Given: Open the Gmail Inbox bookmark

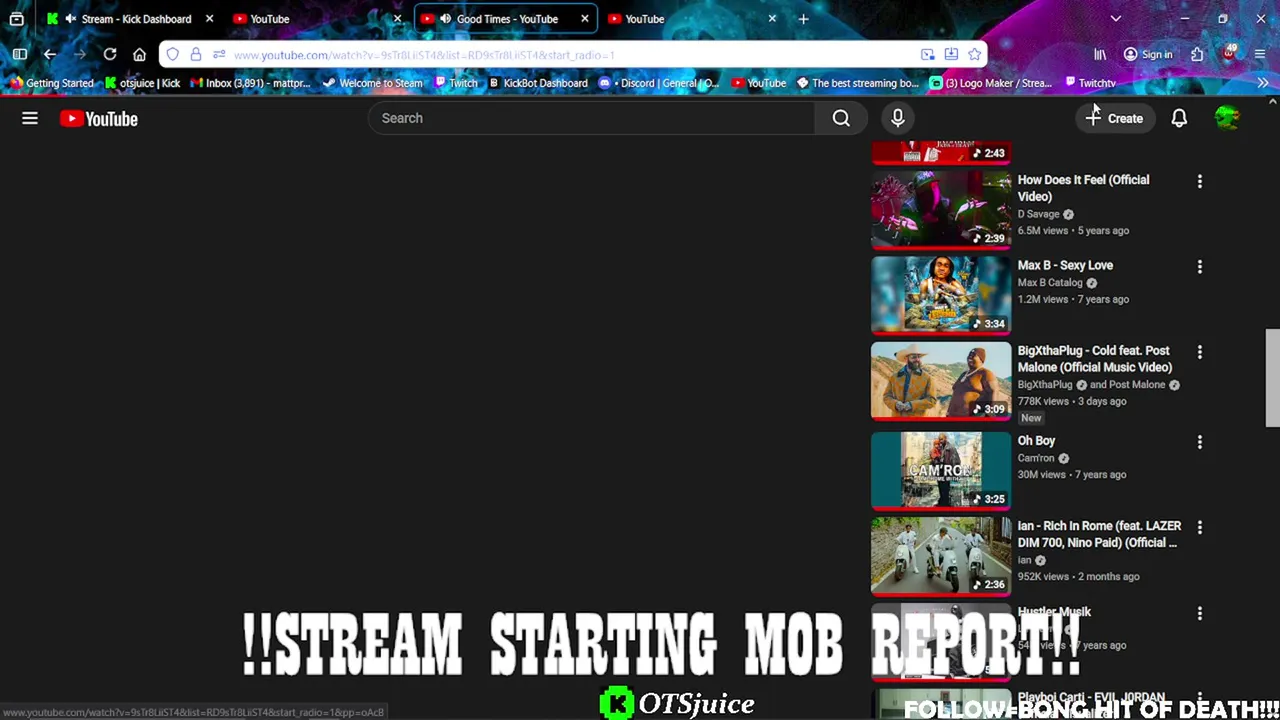Looking at the screenshot, I should coord(250,83).
